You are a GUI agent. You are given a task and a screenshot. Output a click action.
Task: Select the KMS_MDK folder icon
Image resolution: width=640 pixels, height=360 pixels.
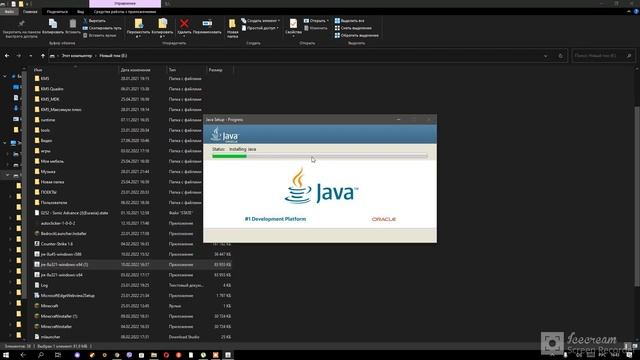tap(37, 99)
